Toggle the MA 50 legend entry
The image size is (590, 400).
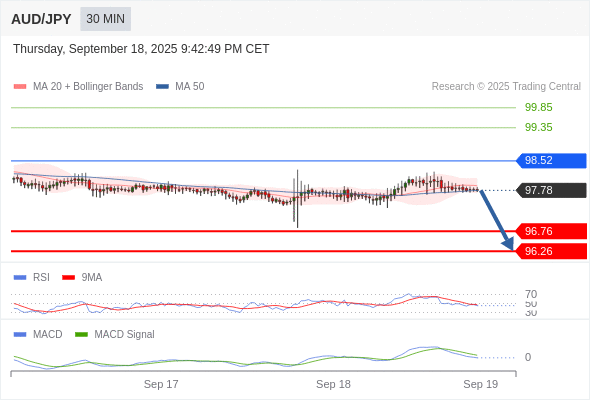click(180, 86)
